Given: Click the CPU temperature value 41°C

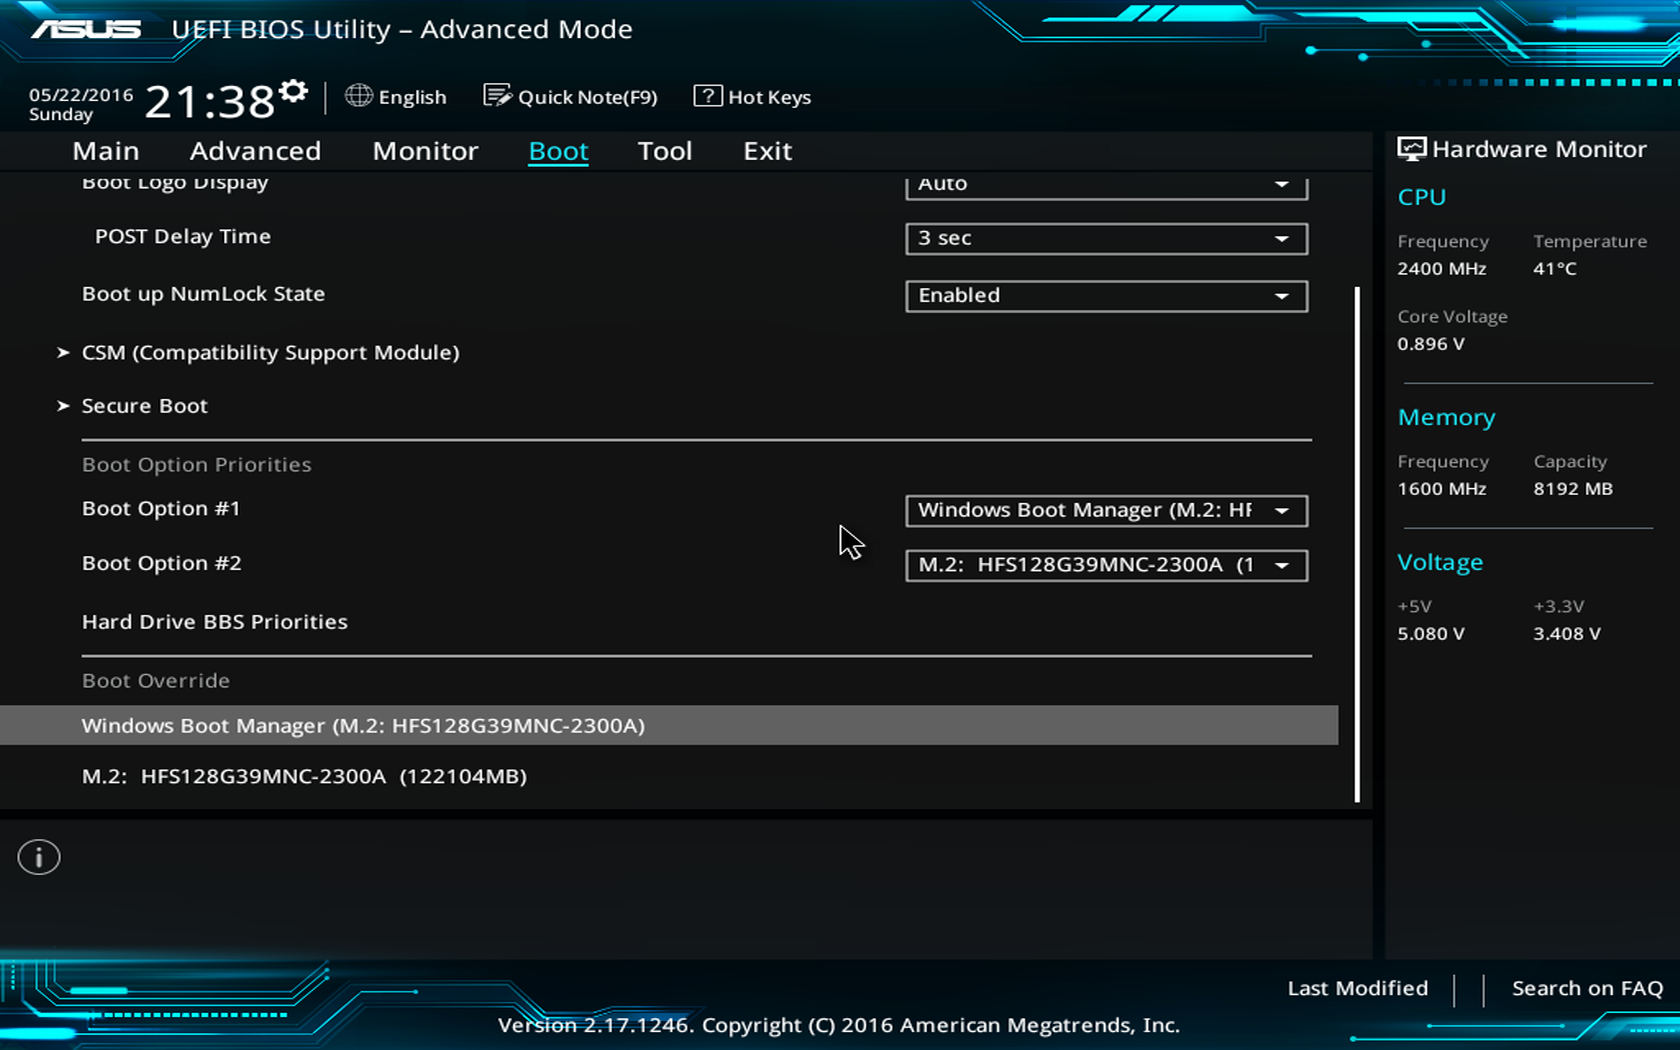Looking at the screenshot, I should (1555, 268).
